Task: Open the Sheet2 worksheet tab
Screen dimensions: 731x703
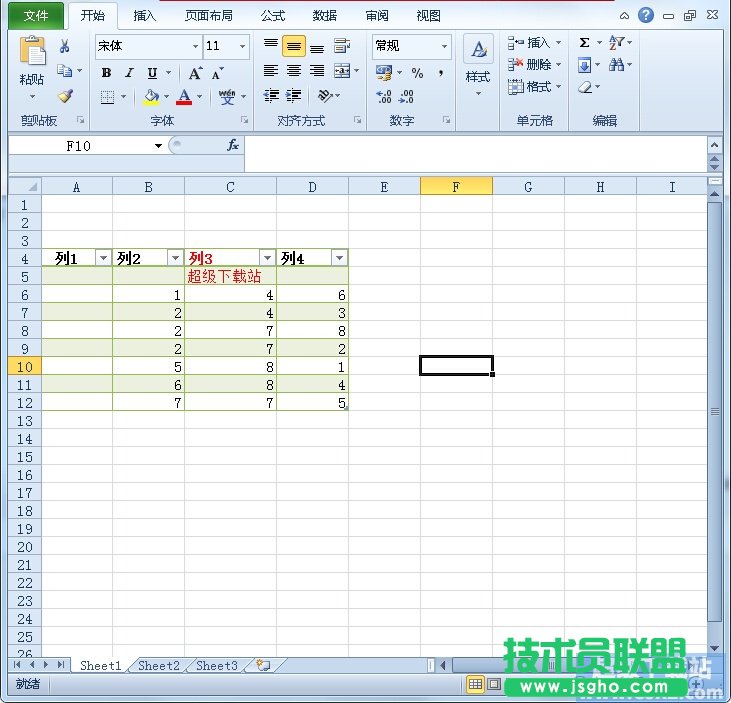Action: coord(159,665)
